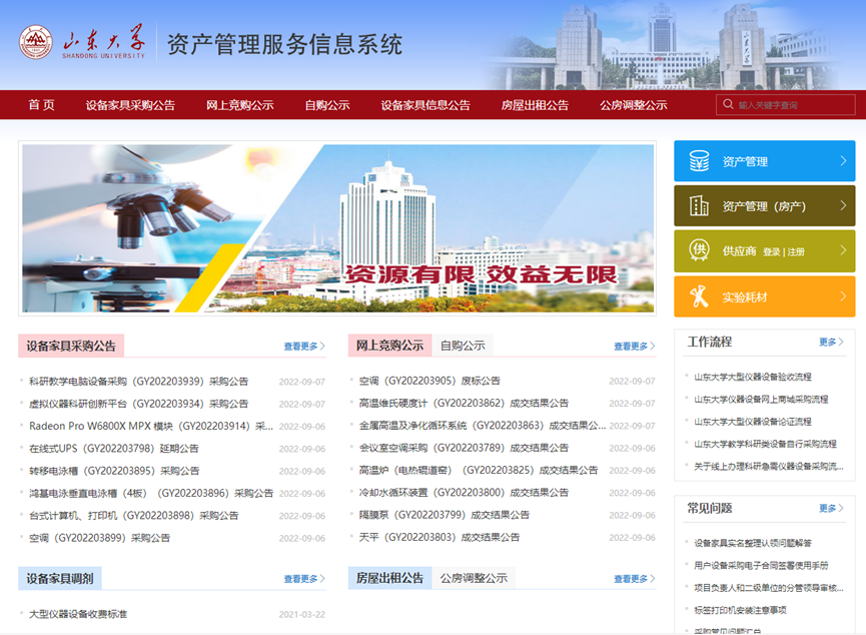Click the Shandong University crest logo
This screenshot has height=635, width=866.
35,41
